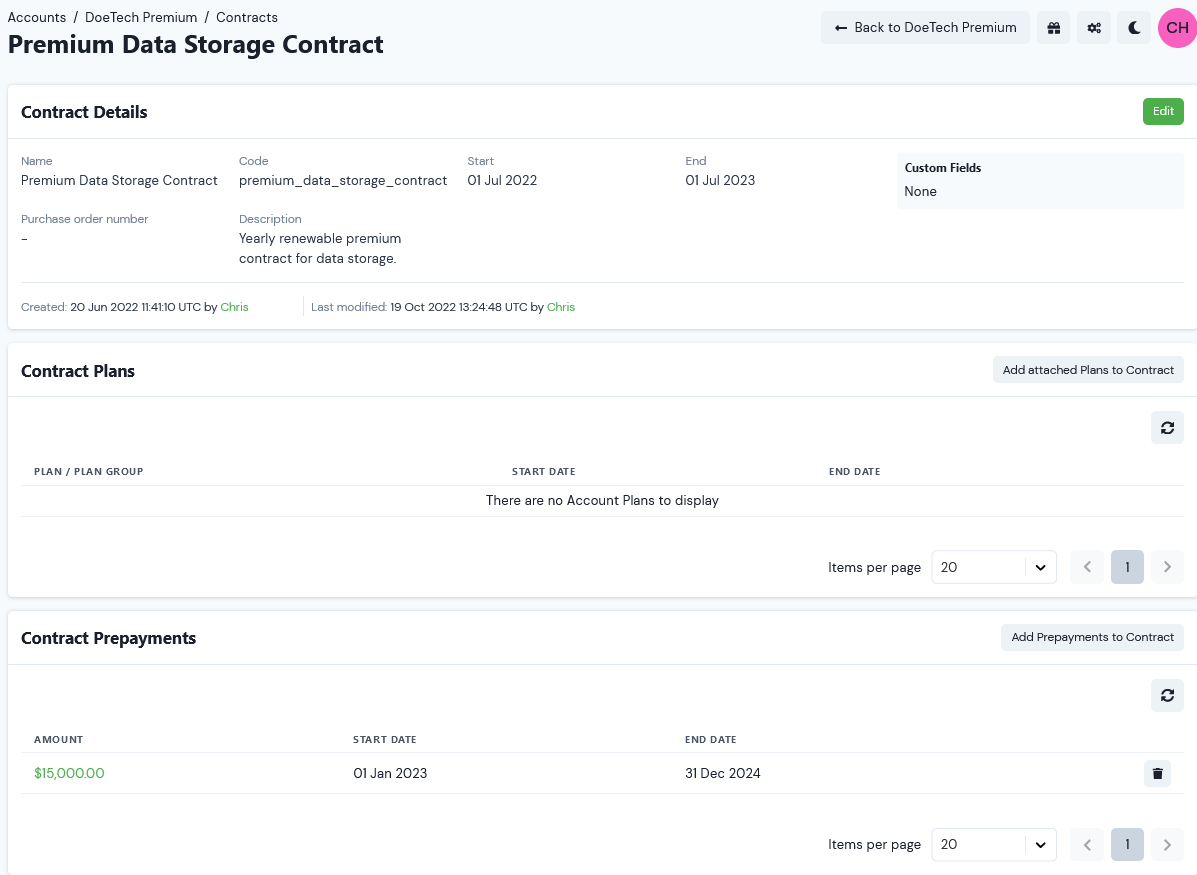1197x875 pixels.
Task: Open the what's new gift icon
Action: pyautogui.click(x=1053, y=27)
